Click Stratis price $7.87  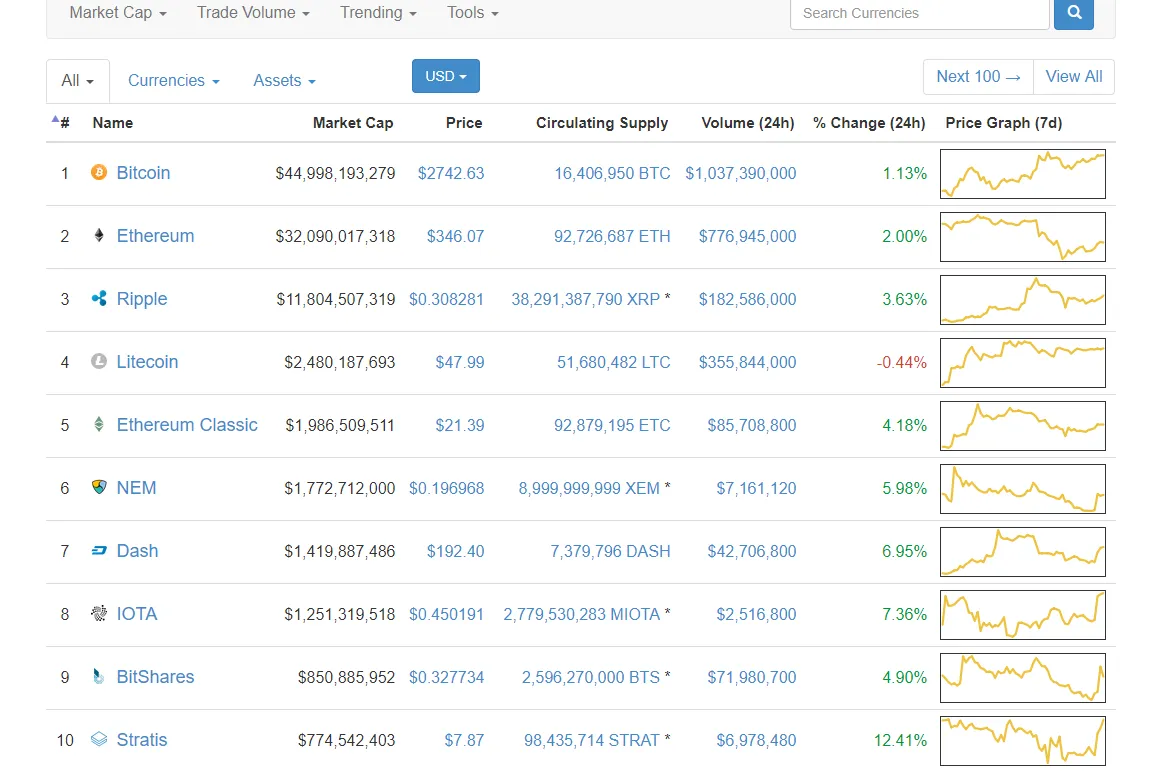(x=464, y=741)
